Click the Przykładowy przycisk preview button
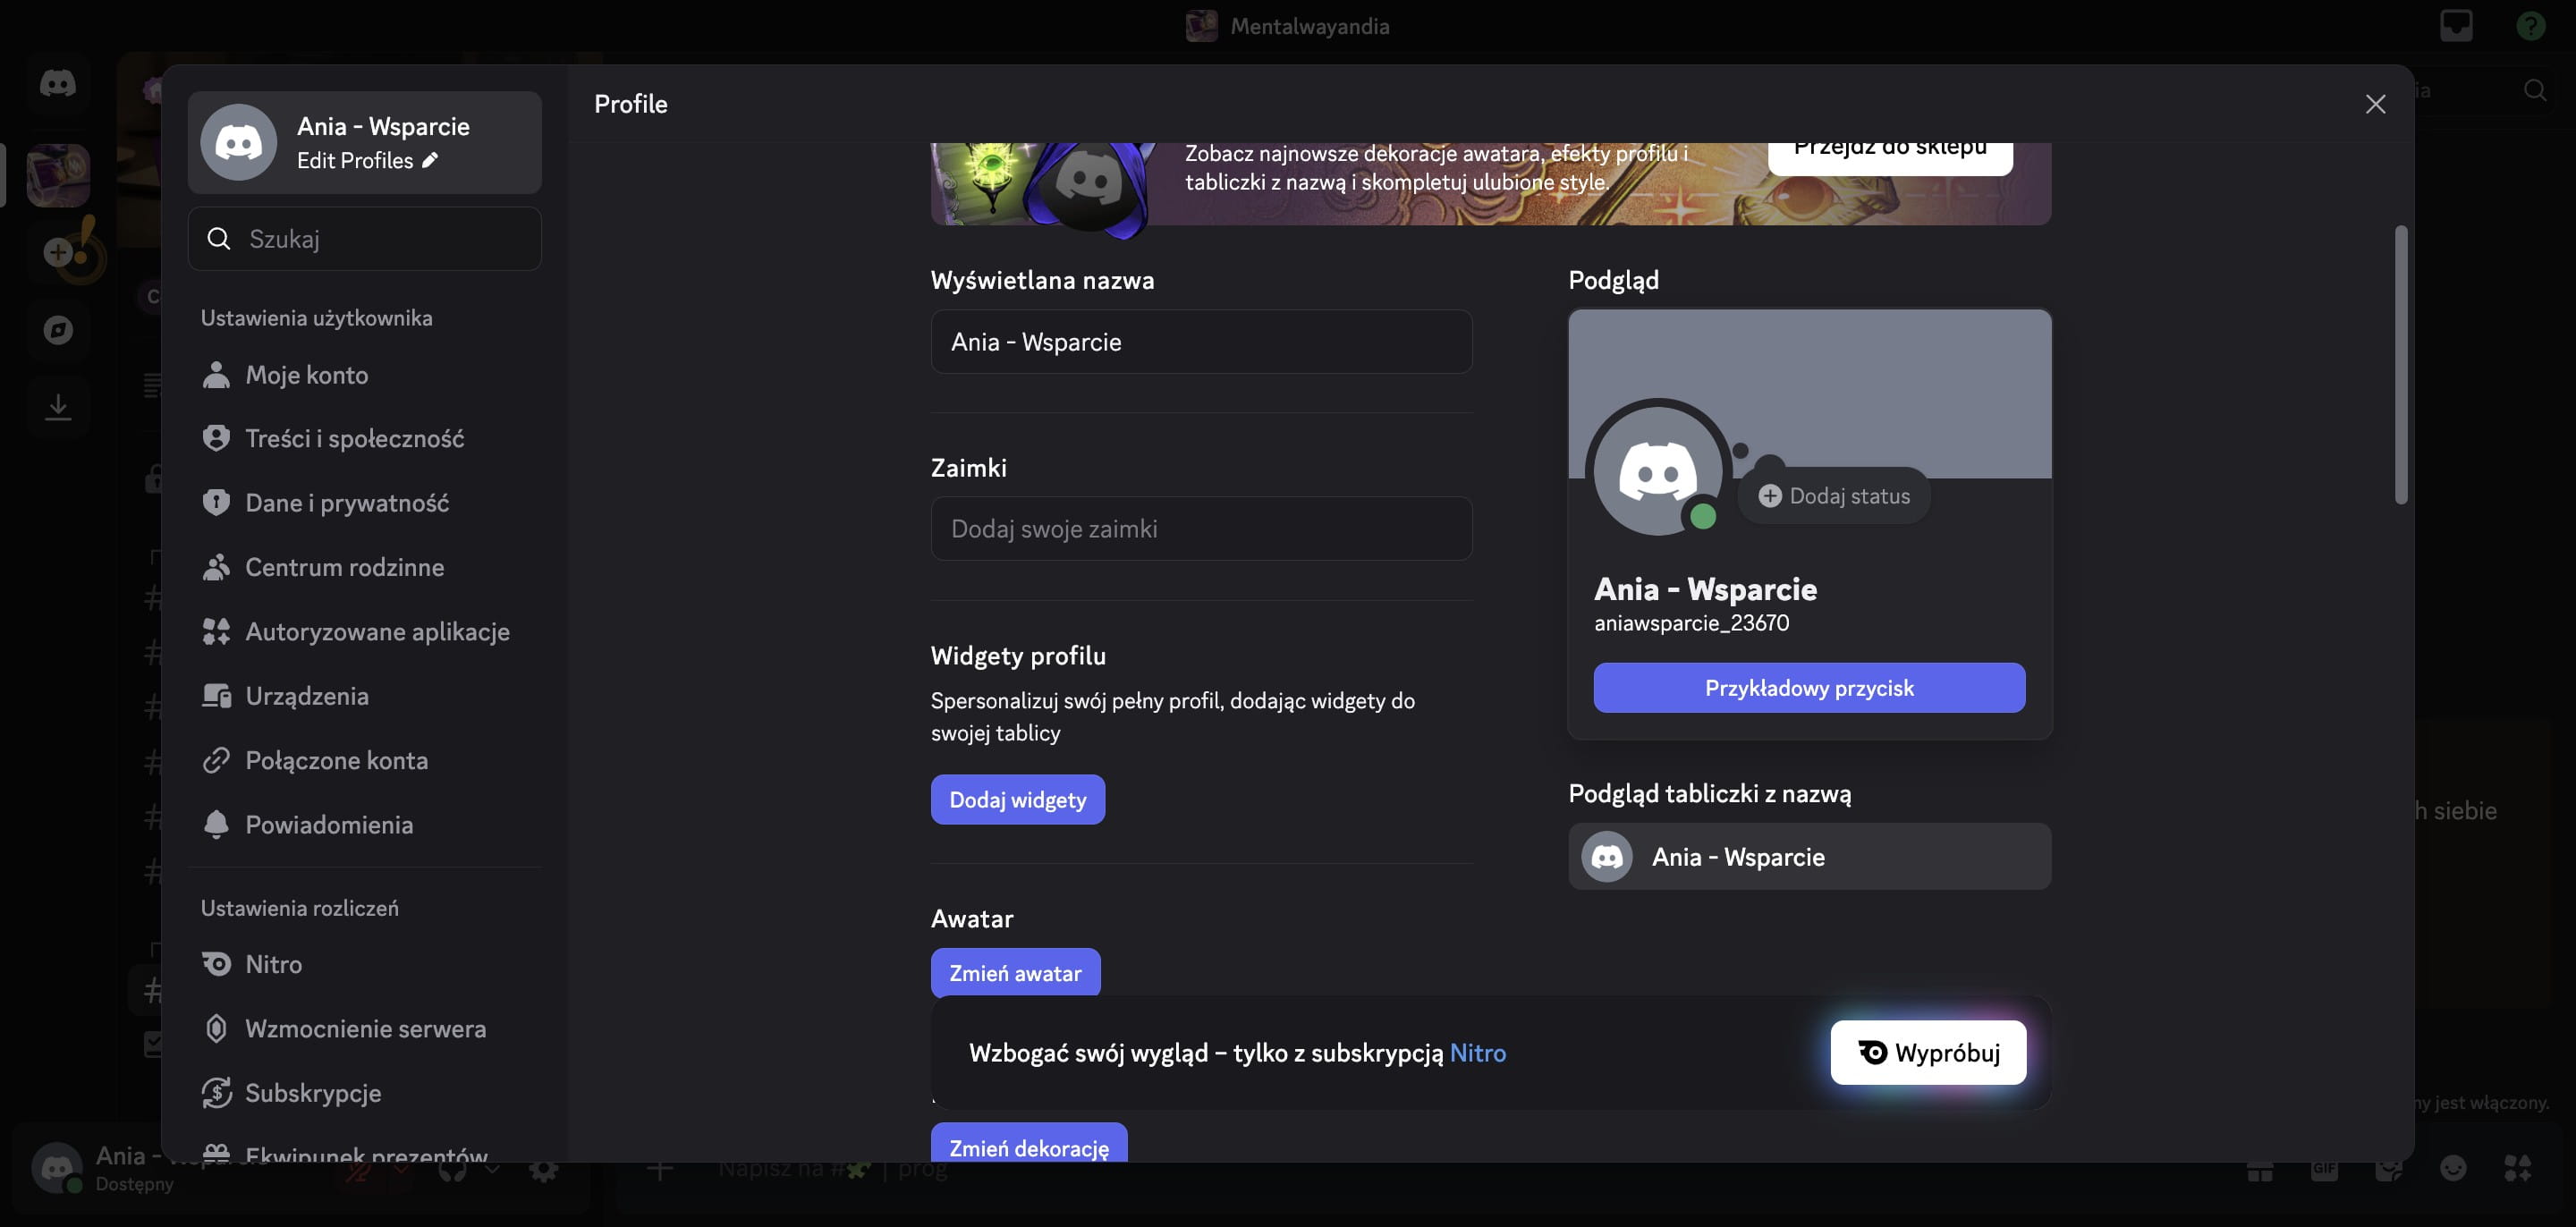 1809,688
